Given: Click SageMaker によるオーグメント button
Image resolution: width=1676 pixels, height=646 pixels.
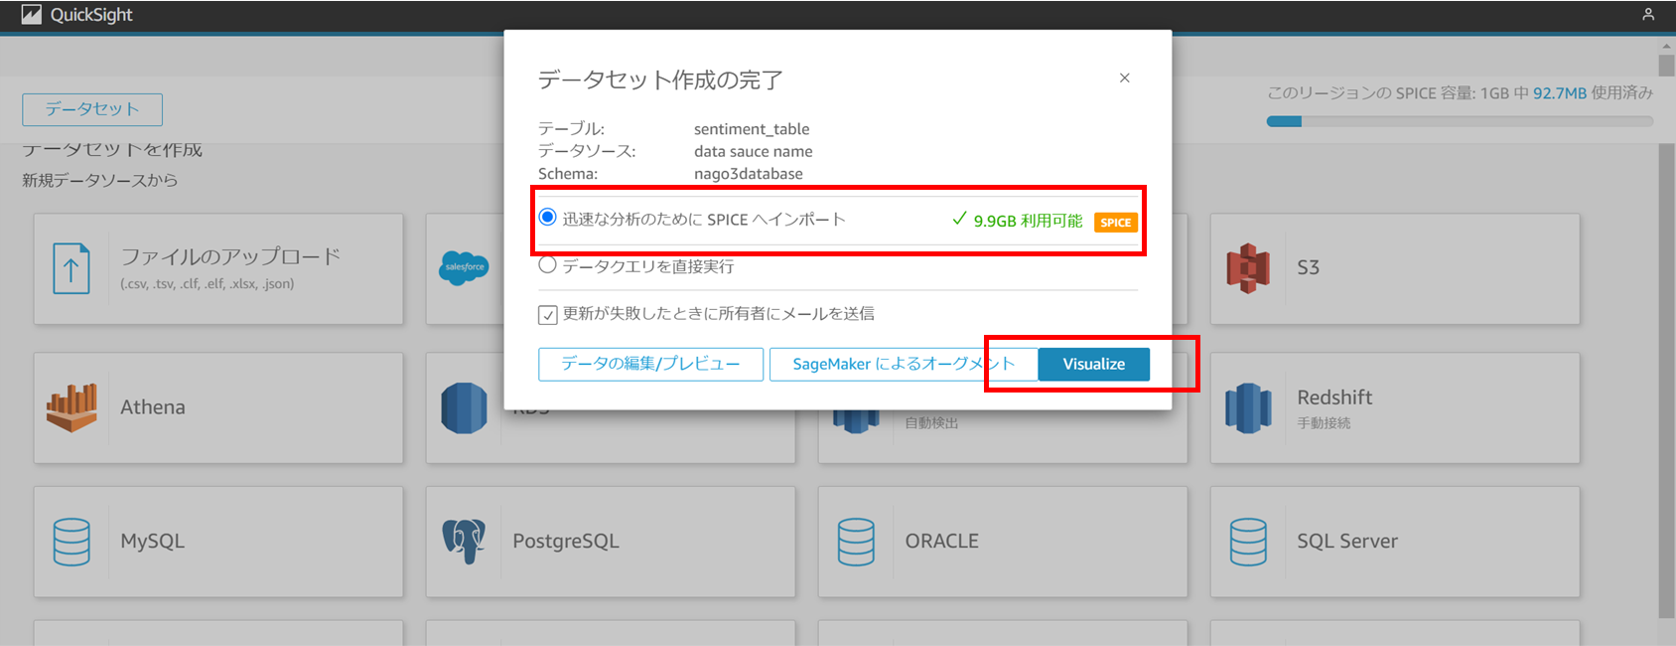Looking at the screenshot, I should tap(903, 364).
